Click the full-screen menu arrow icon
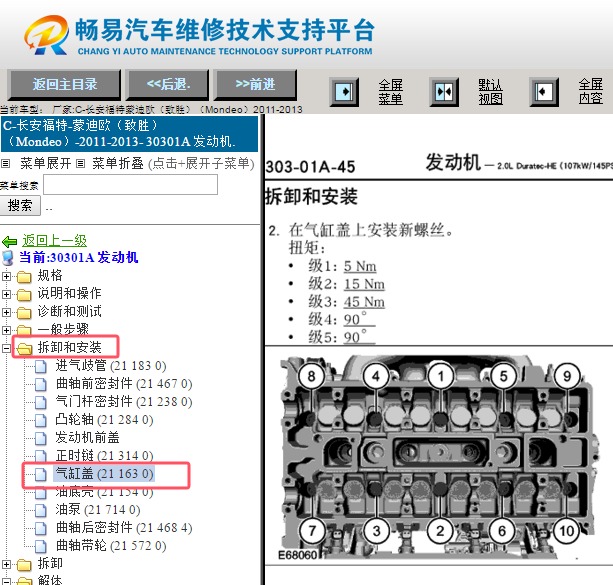The width and height of the screenshot is (613, 585). 344,92
